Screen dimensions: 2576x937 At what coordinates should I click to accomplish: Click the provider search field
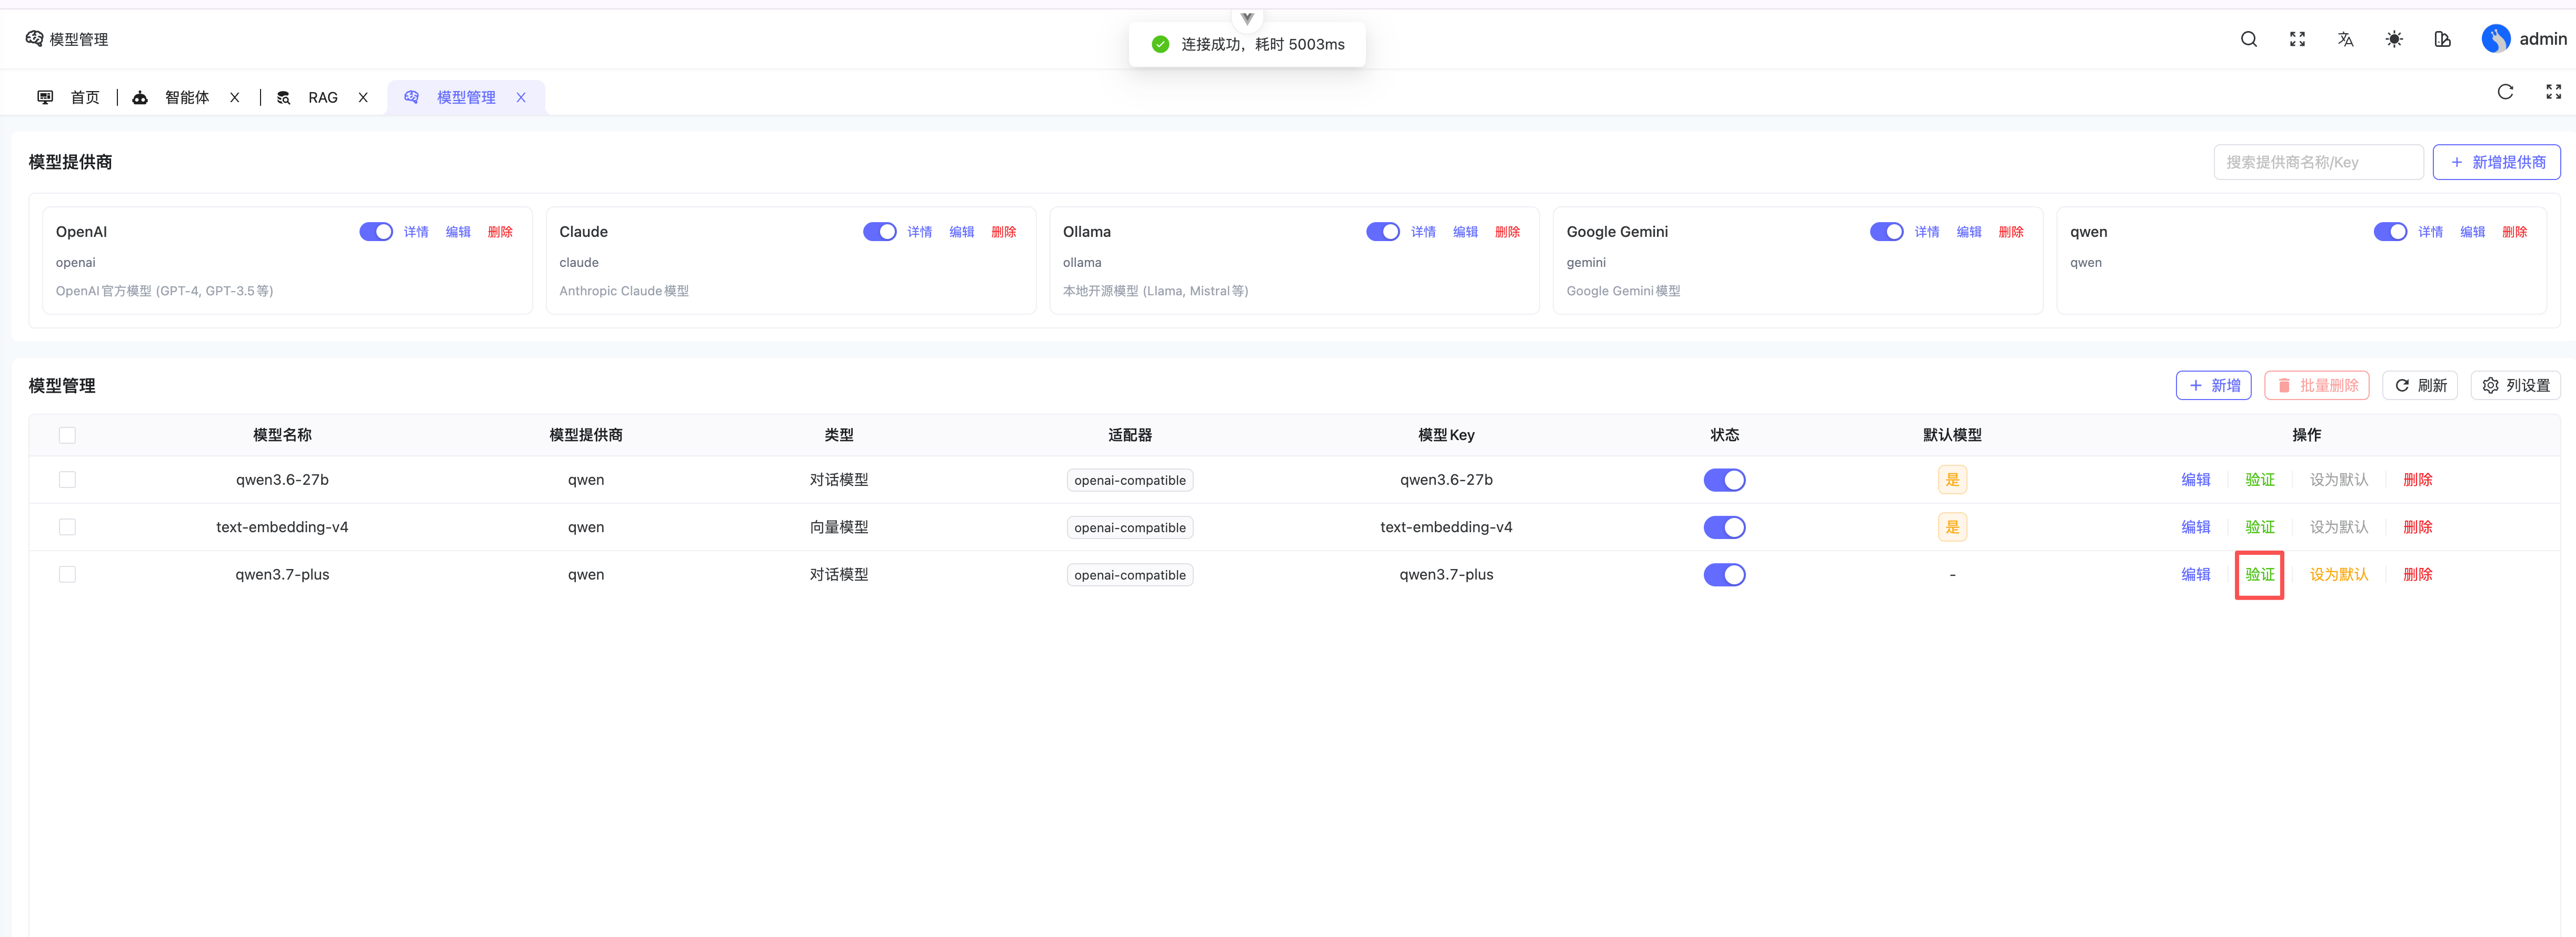tap(2318, 162)
